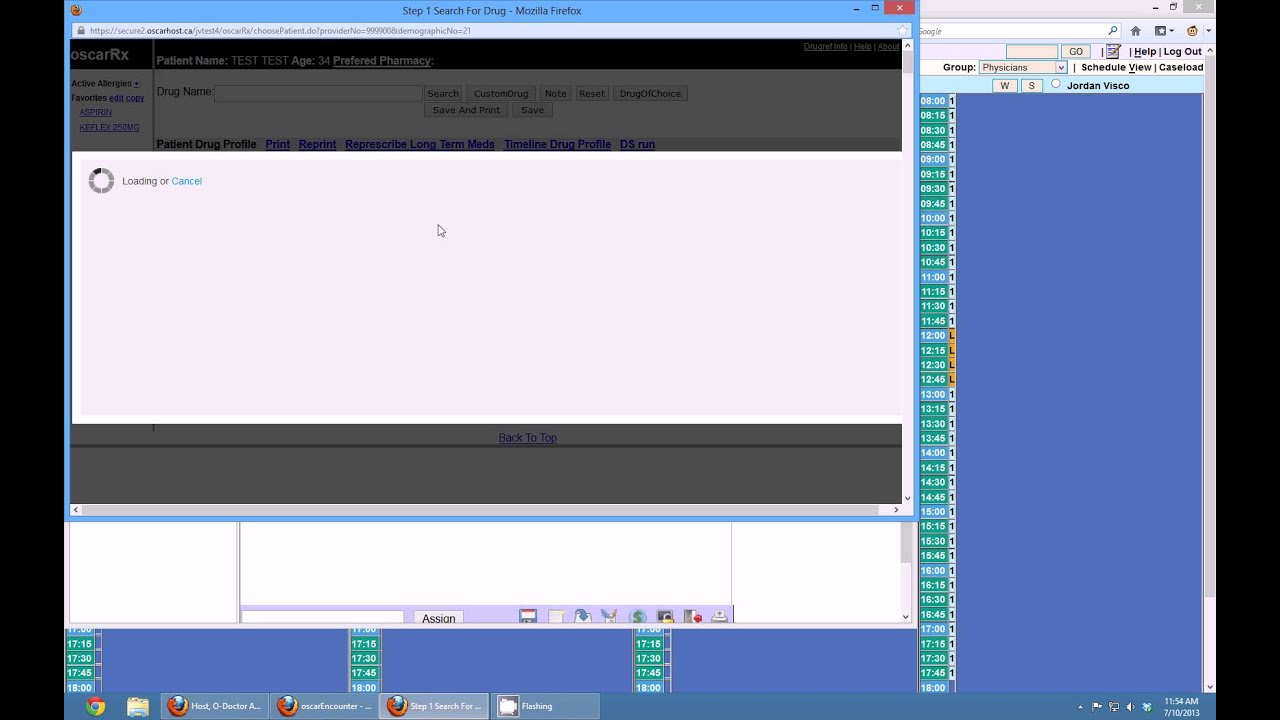Open the Reprint link in drug profile
This screenshot has width=1280, height=720.
coord(317,144)
